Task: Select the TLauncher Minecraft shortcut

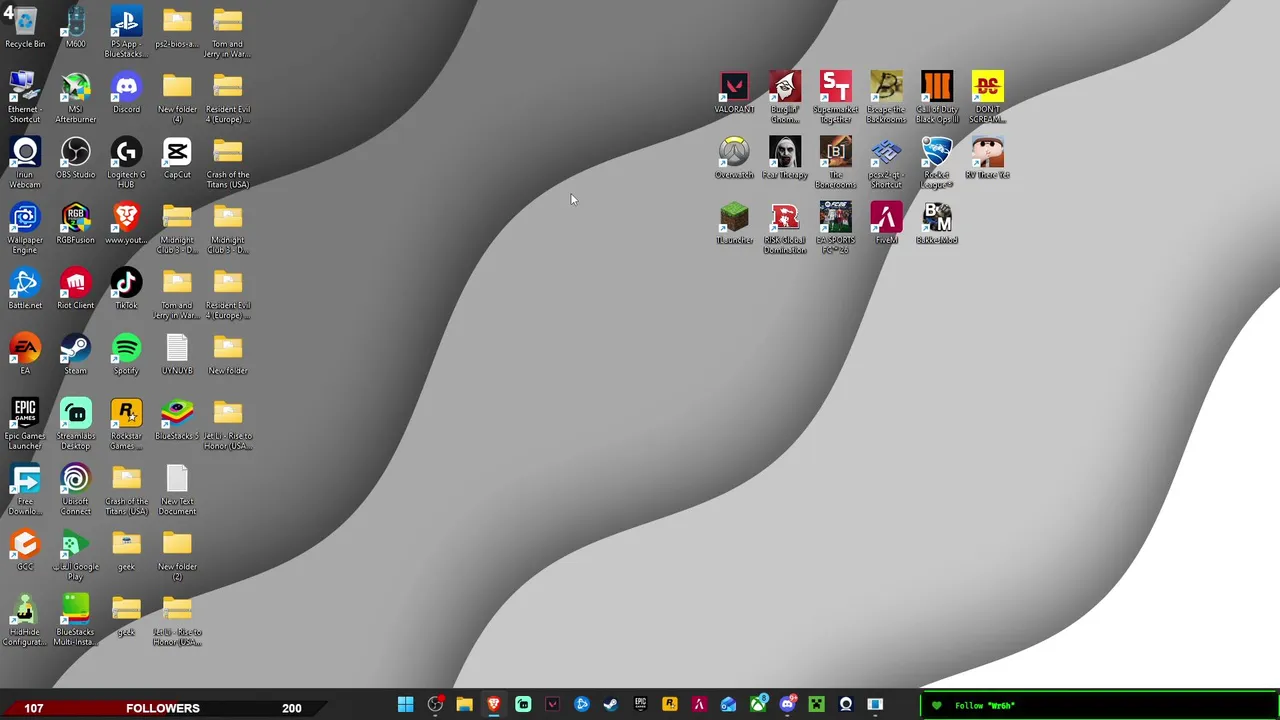Action: pos(734,223)
